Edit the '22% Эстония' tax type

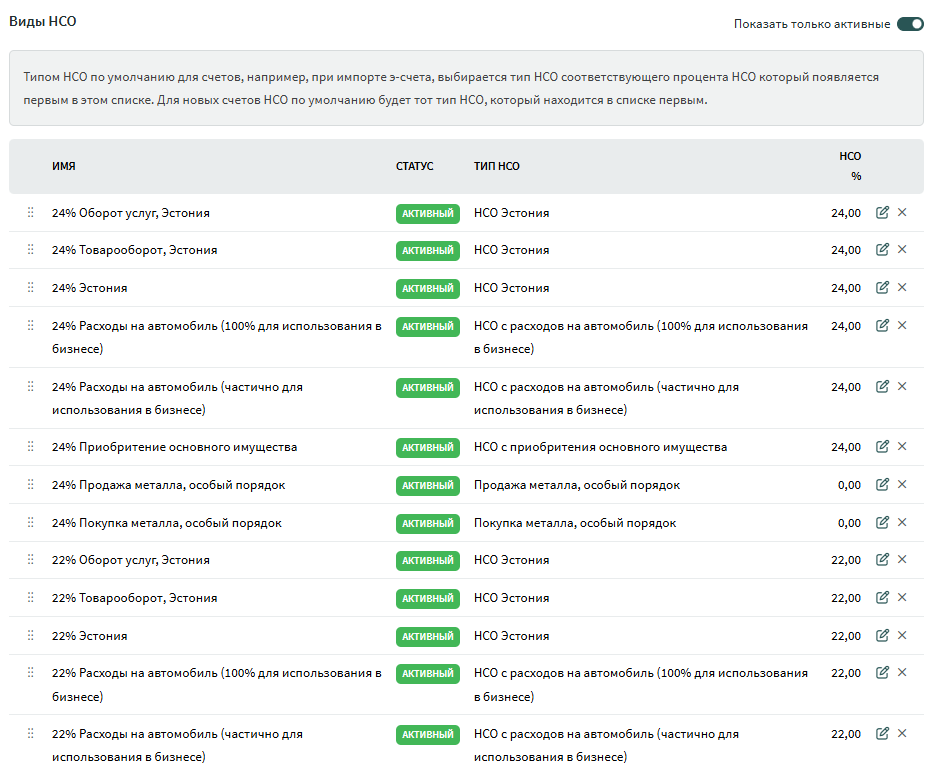pos(882,636)
